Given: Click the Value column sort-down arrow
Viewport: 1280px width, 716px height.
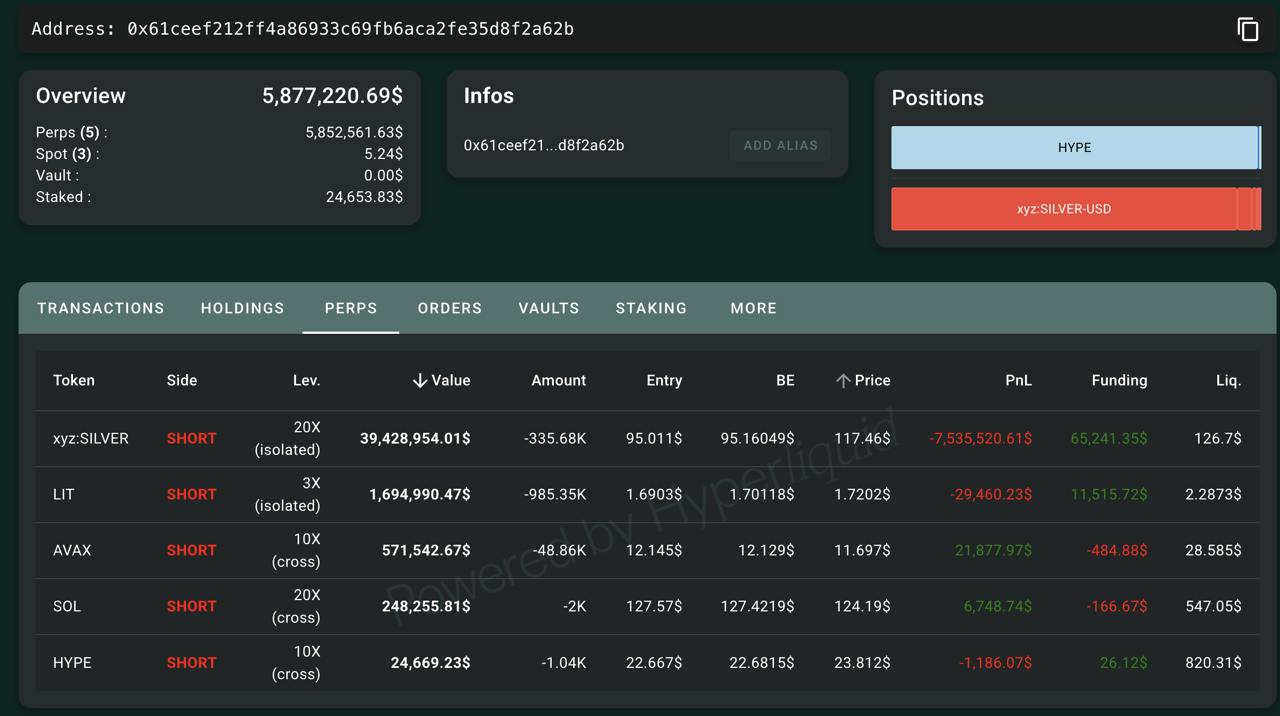Looking at the screenshot, I should [x=420, y=381].
